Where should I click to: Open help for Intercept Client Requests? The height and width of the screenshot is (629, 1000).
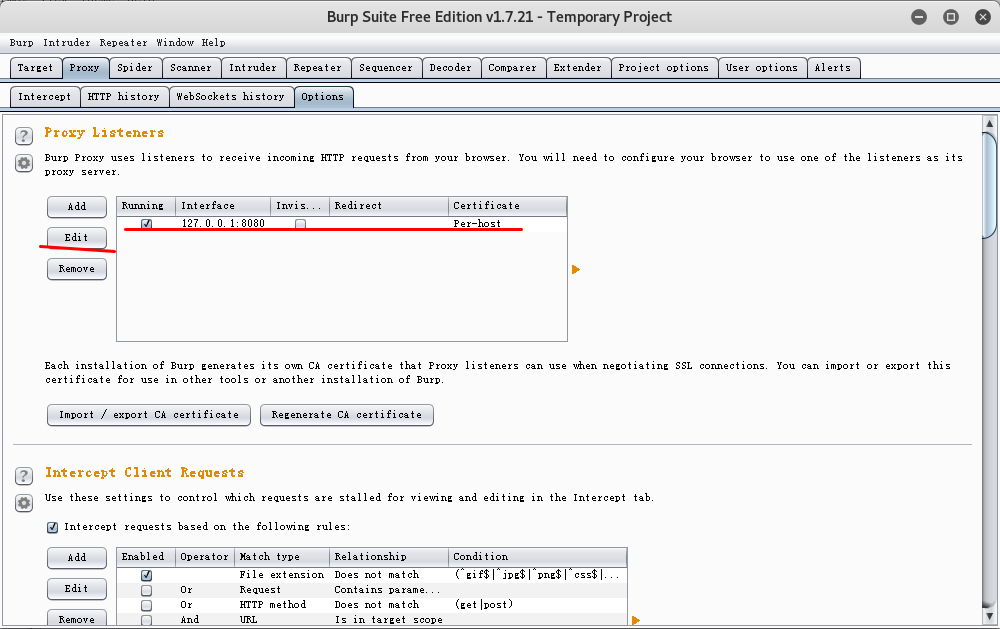(x=24, y=476)
